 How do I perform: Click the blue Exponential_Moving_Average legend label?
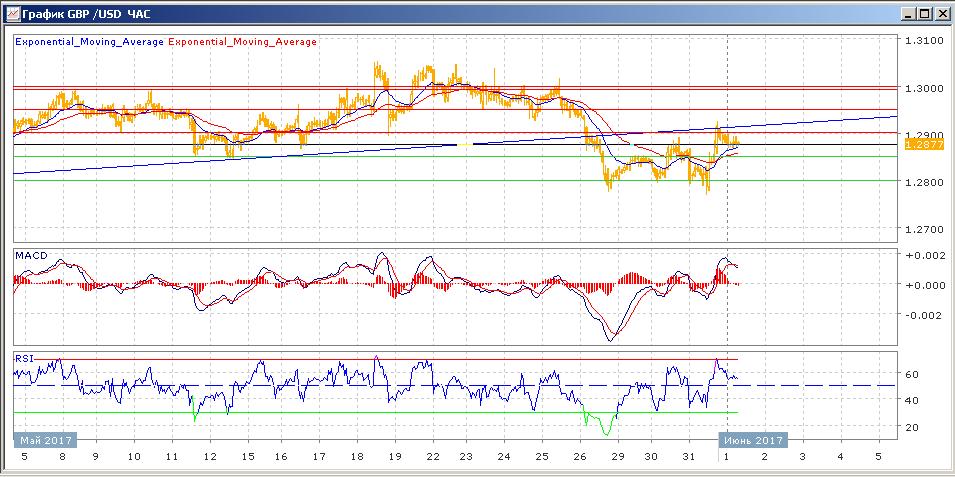pos(90,42)
